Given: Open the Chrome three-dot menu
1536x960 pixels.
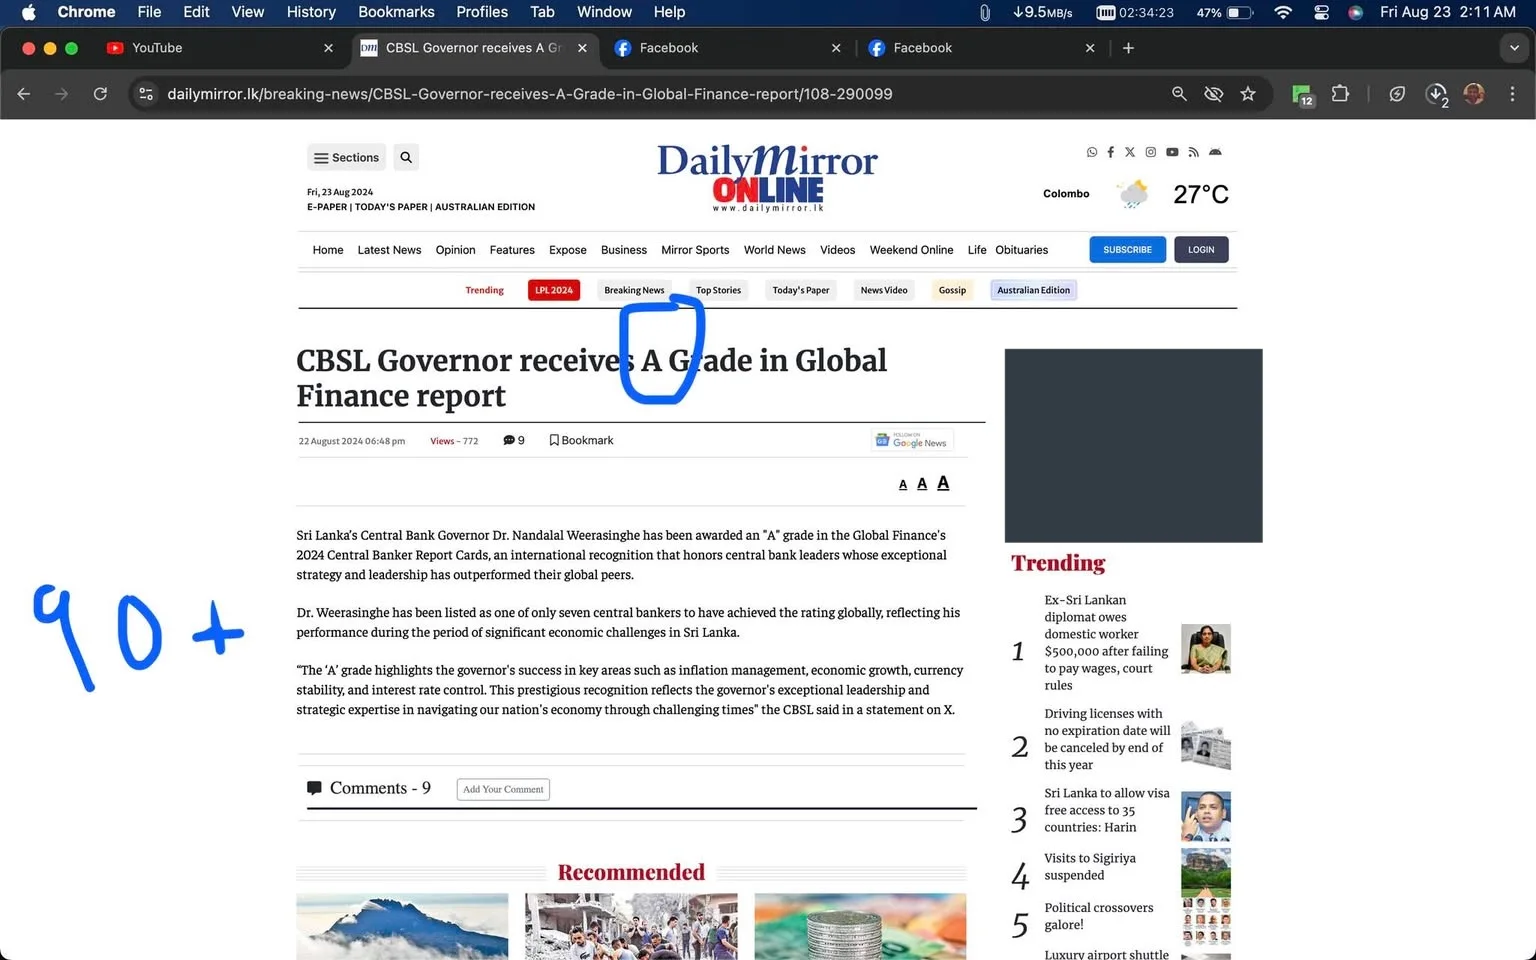Looking at the screenshot, I should (x=1512, y=93).
